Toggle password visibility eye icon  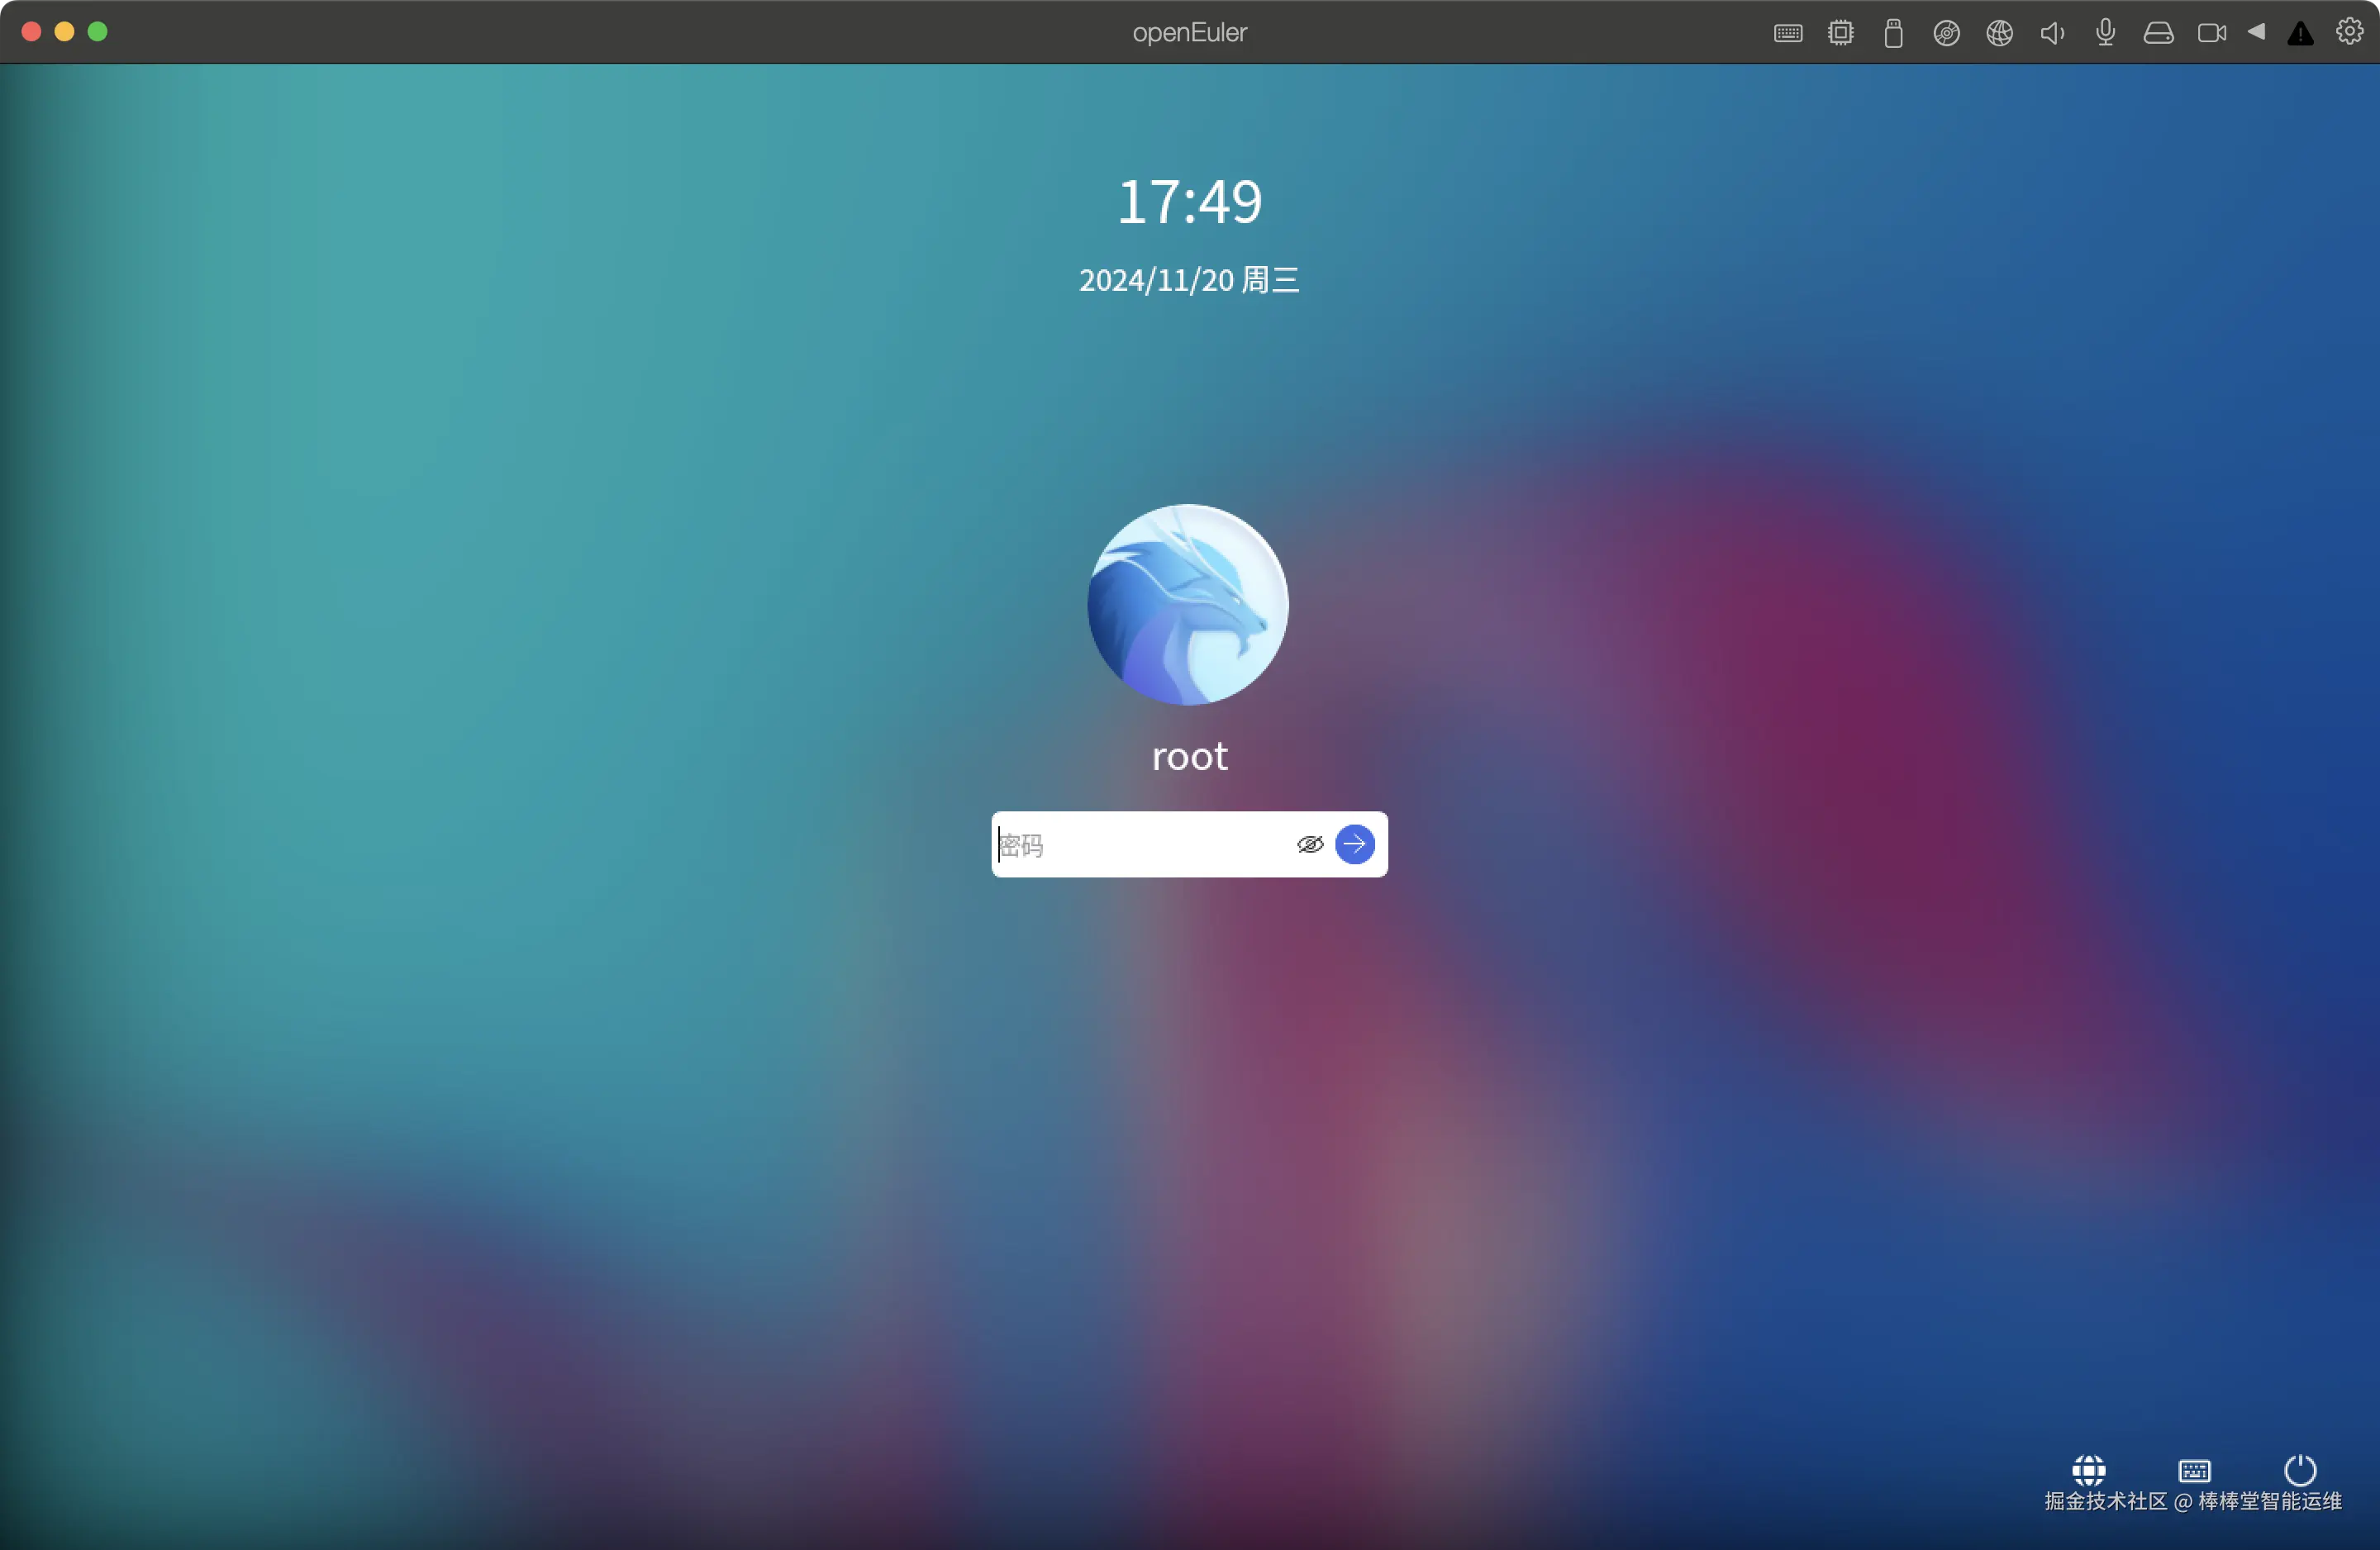point(1310,844)
